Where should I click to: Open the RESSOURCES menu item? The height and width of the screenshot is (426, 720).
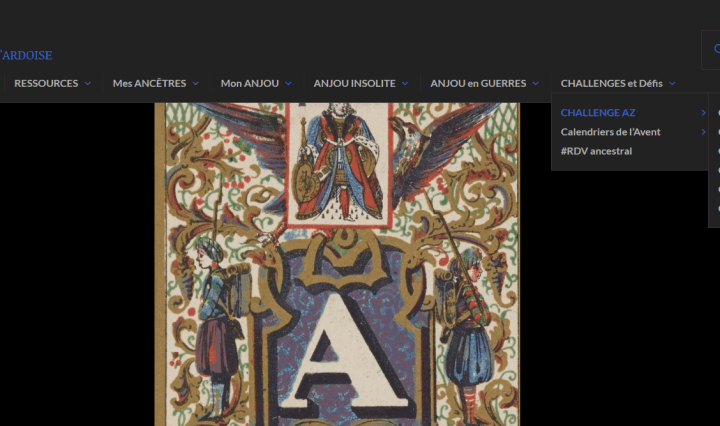pyautogui.click(x=46, y=84)
